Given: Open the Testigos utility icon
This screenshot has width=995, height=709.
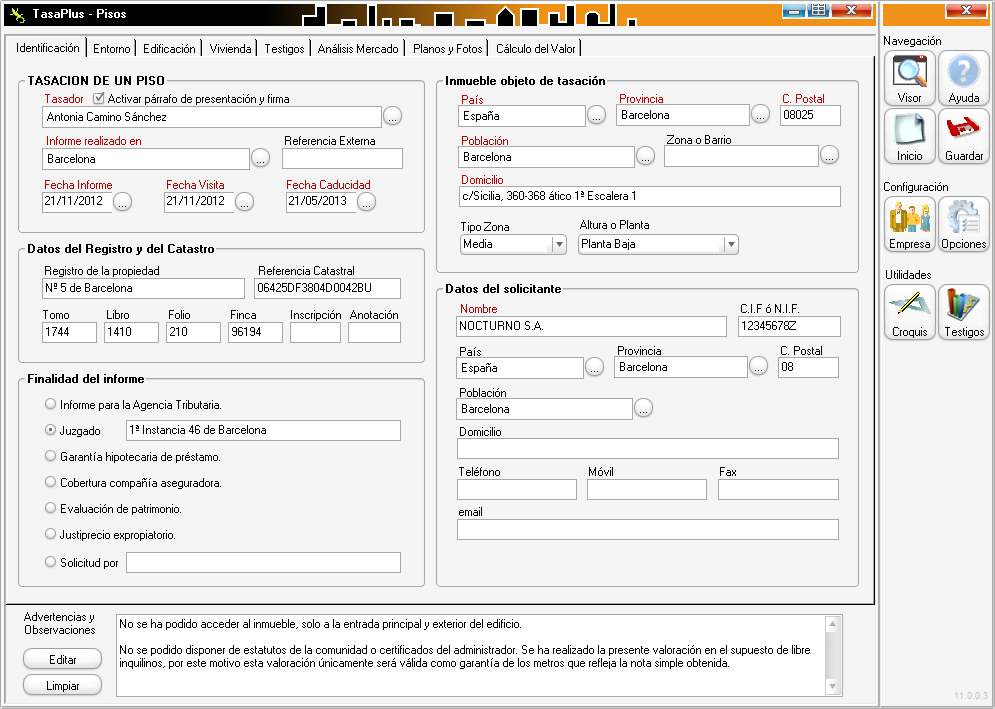Looking at the screenshot, I should click(x=963, y=312).
